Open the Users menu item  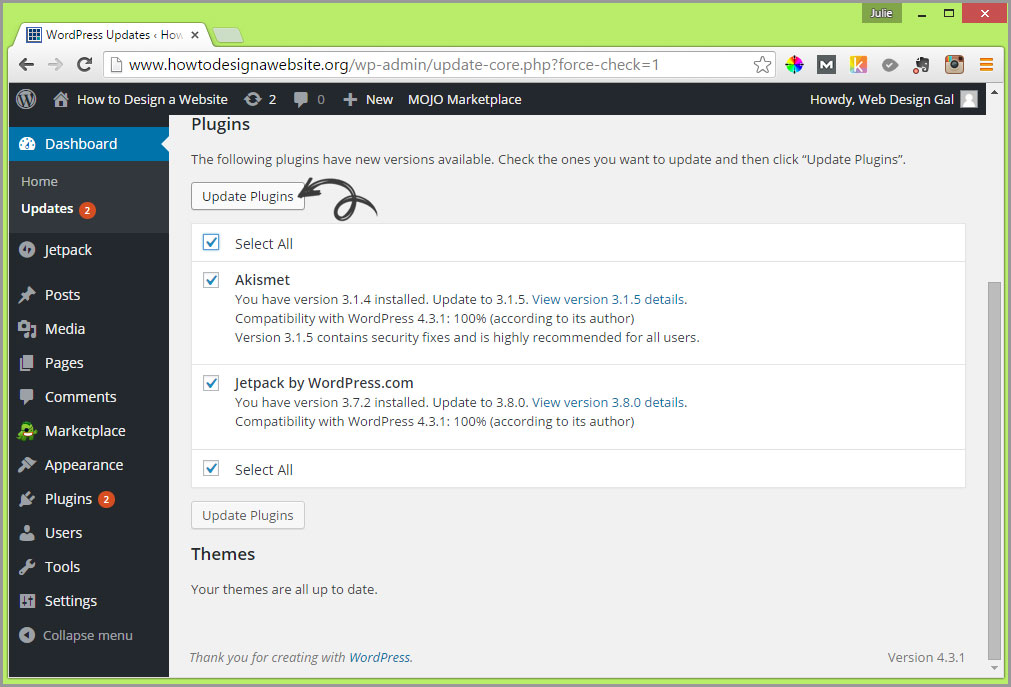coord(89,533)
